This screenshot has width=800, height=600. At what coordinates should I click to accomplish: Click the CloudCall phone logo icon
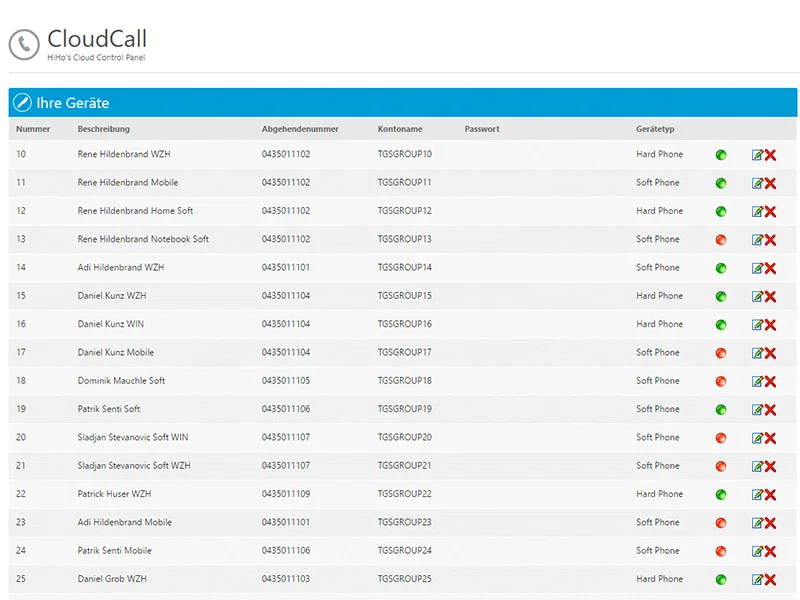coord(24,44)
